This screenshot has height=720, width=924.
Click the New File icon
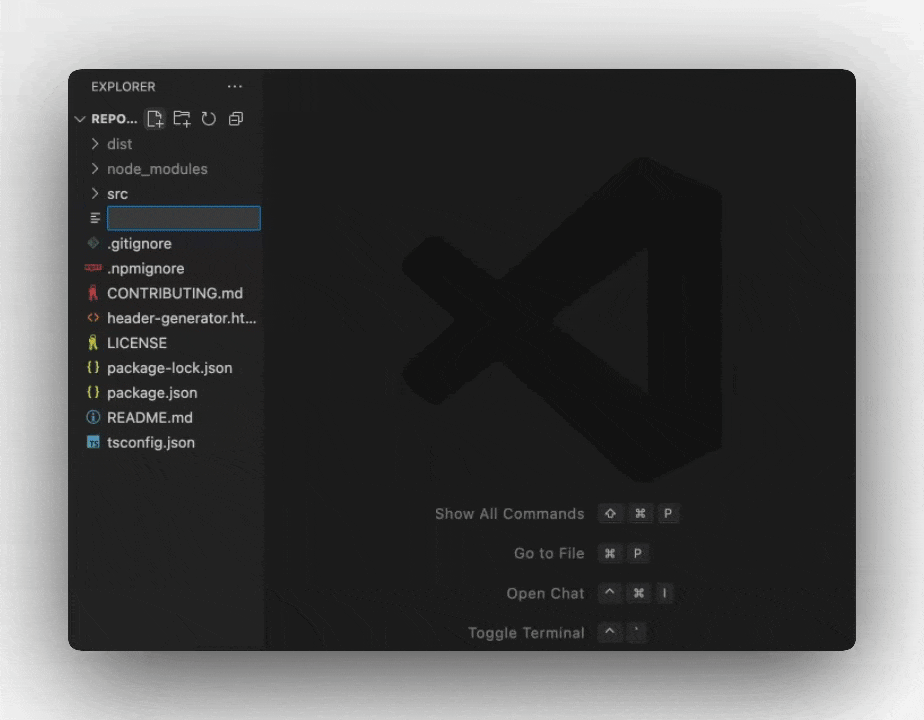point(154,118)
